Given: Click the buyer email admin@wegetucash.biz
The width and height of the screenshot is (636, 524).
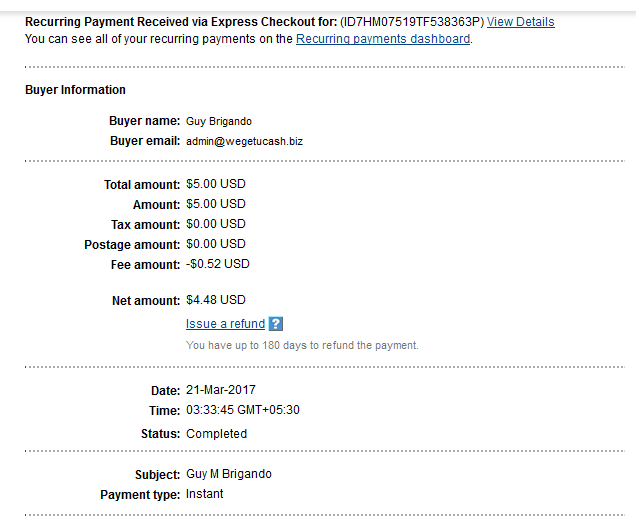Looking at the screenshot, I should tap(244, 141).
